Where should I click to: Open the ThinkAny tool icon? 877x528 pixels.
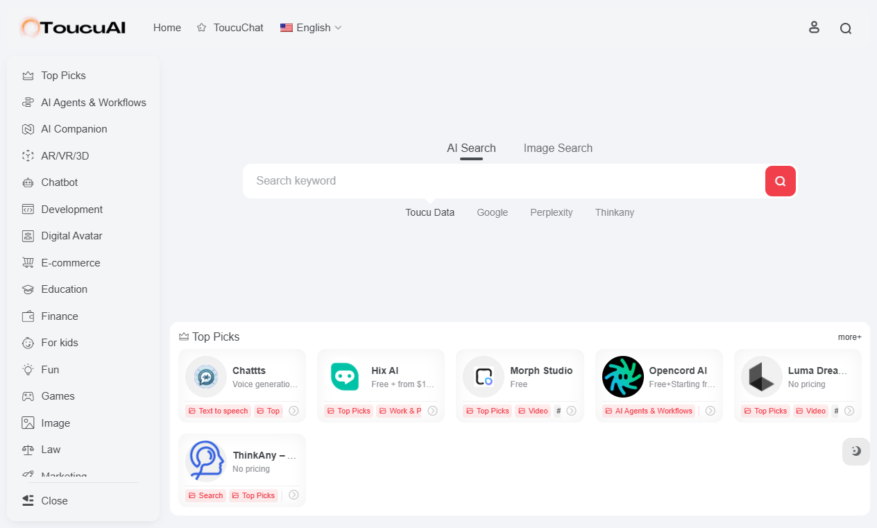tap(205, 461)
